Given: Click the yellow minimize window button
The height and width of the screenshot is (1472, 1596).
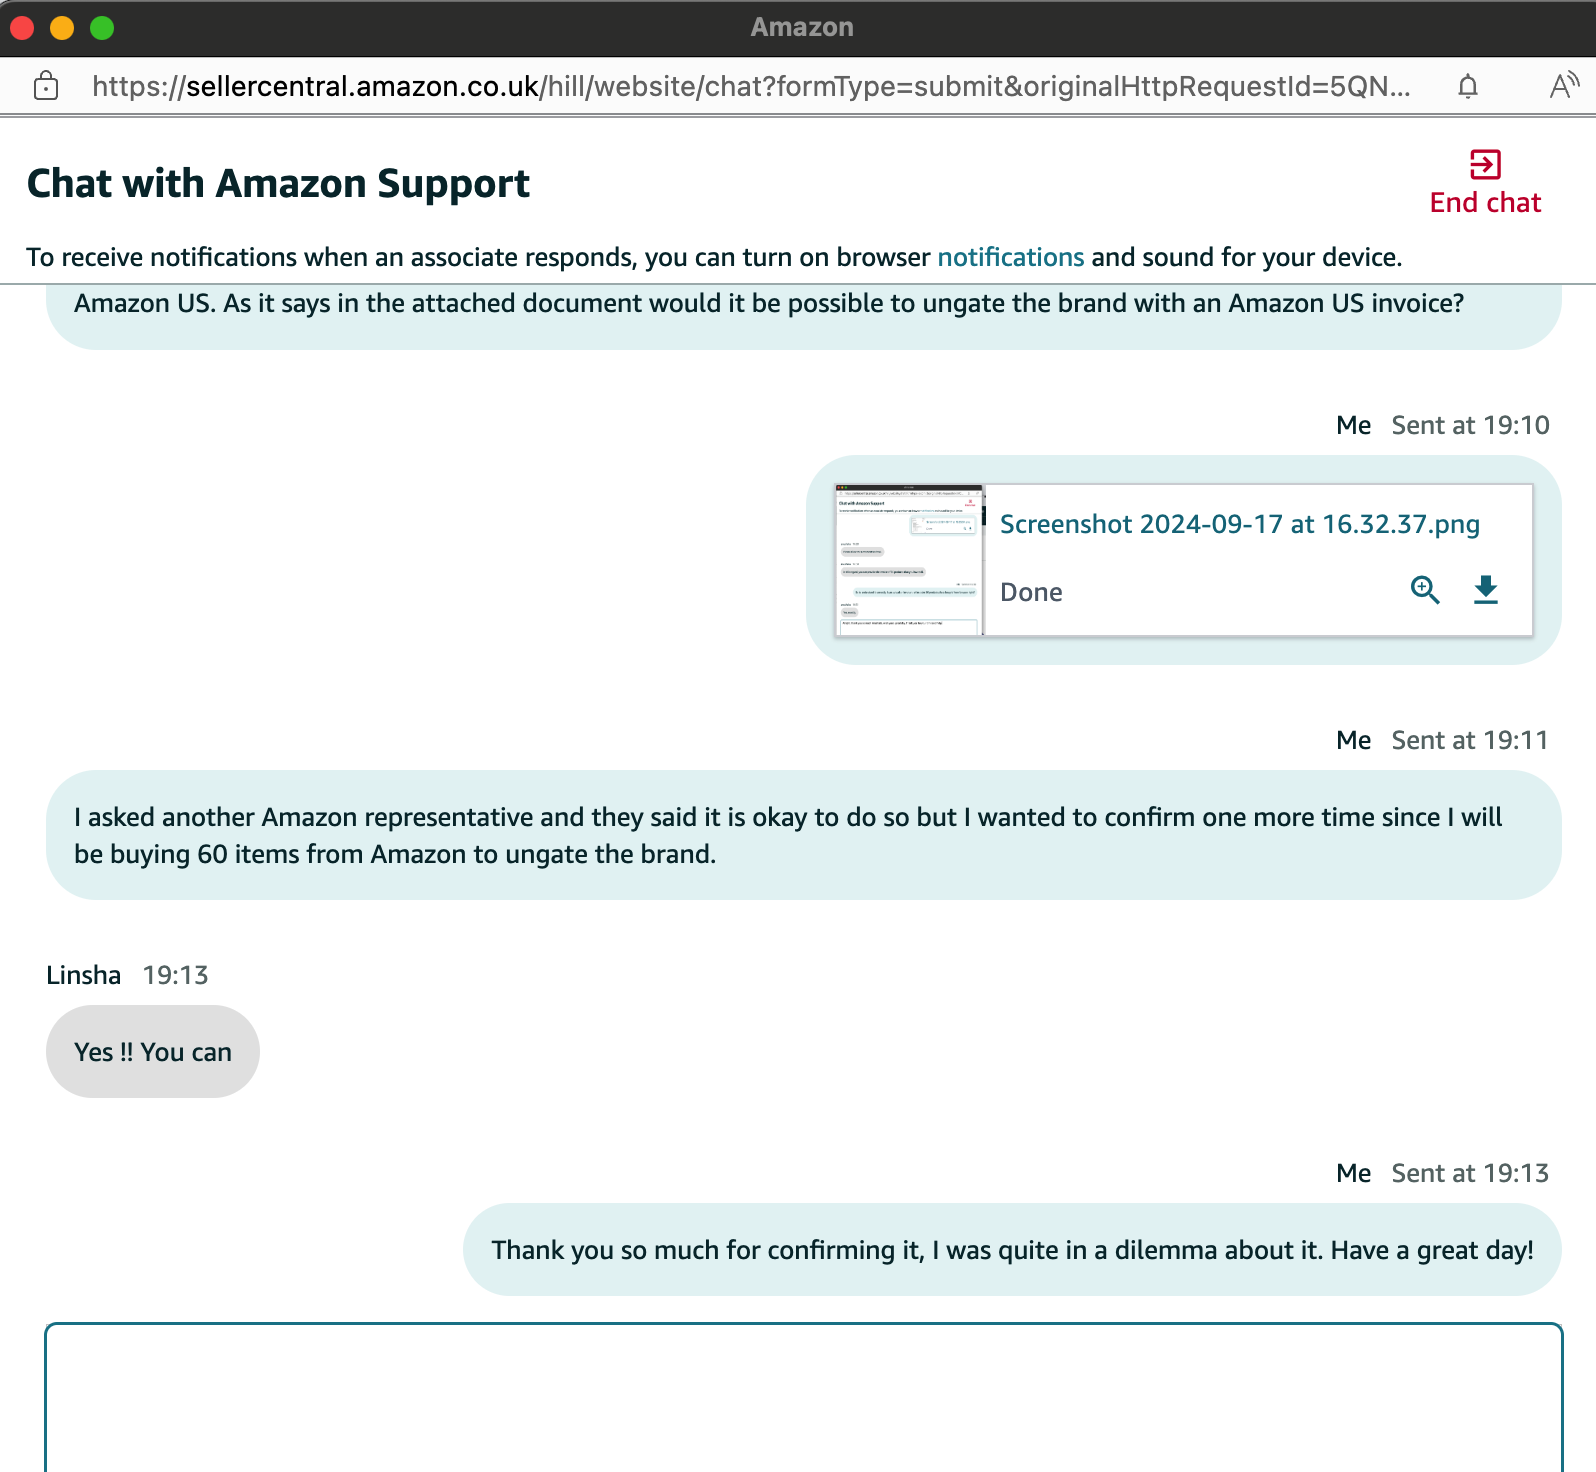Looking at the screenshot, I should (62, 28).
